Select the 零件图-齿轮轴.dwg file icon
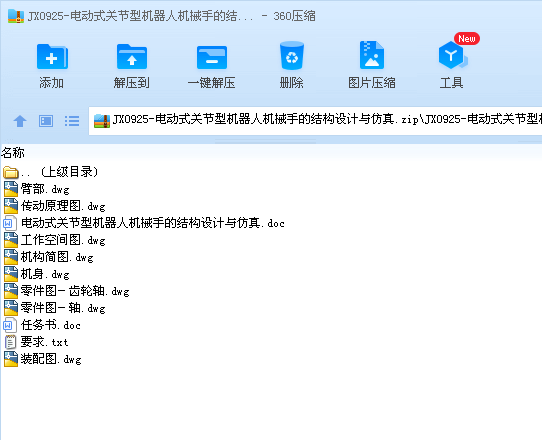Screen dimensions: 542x440 coord(11,291)
